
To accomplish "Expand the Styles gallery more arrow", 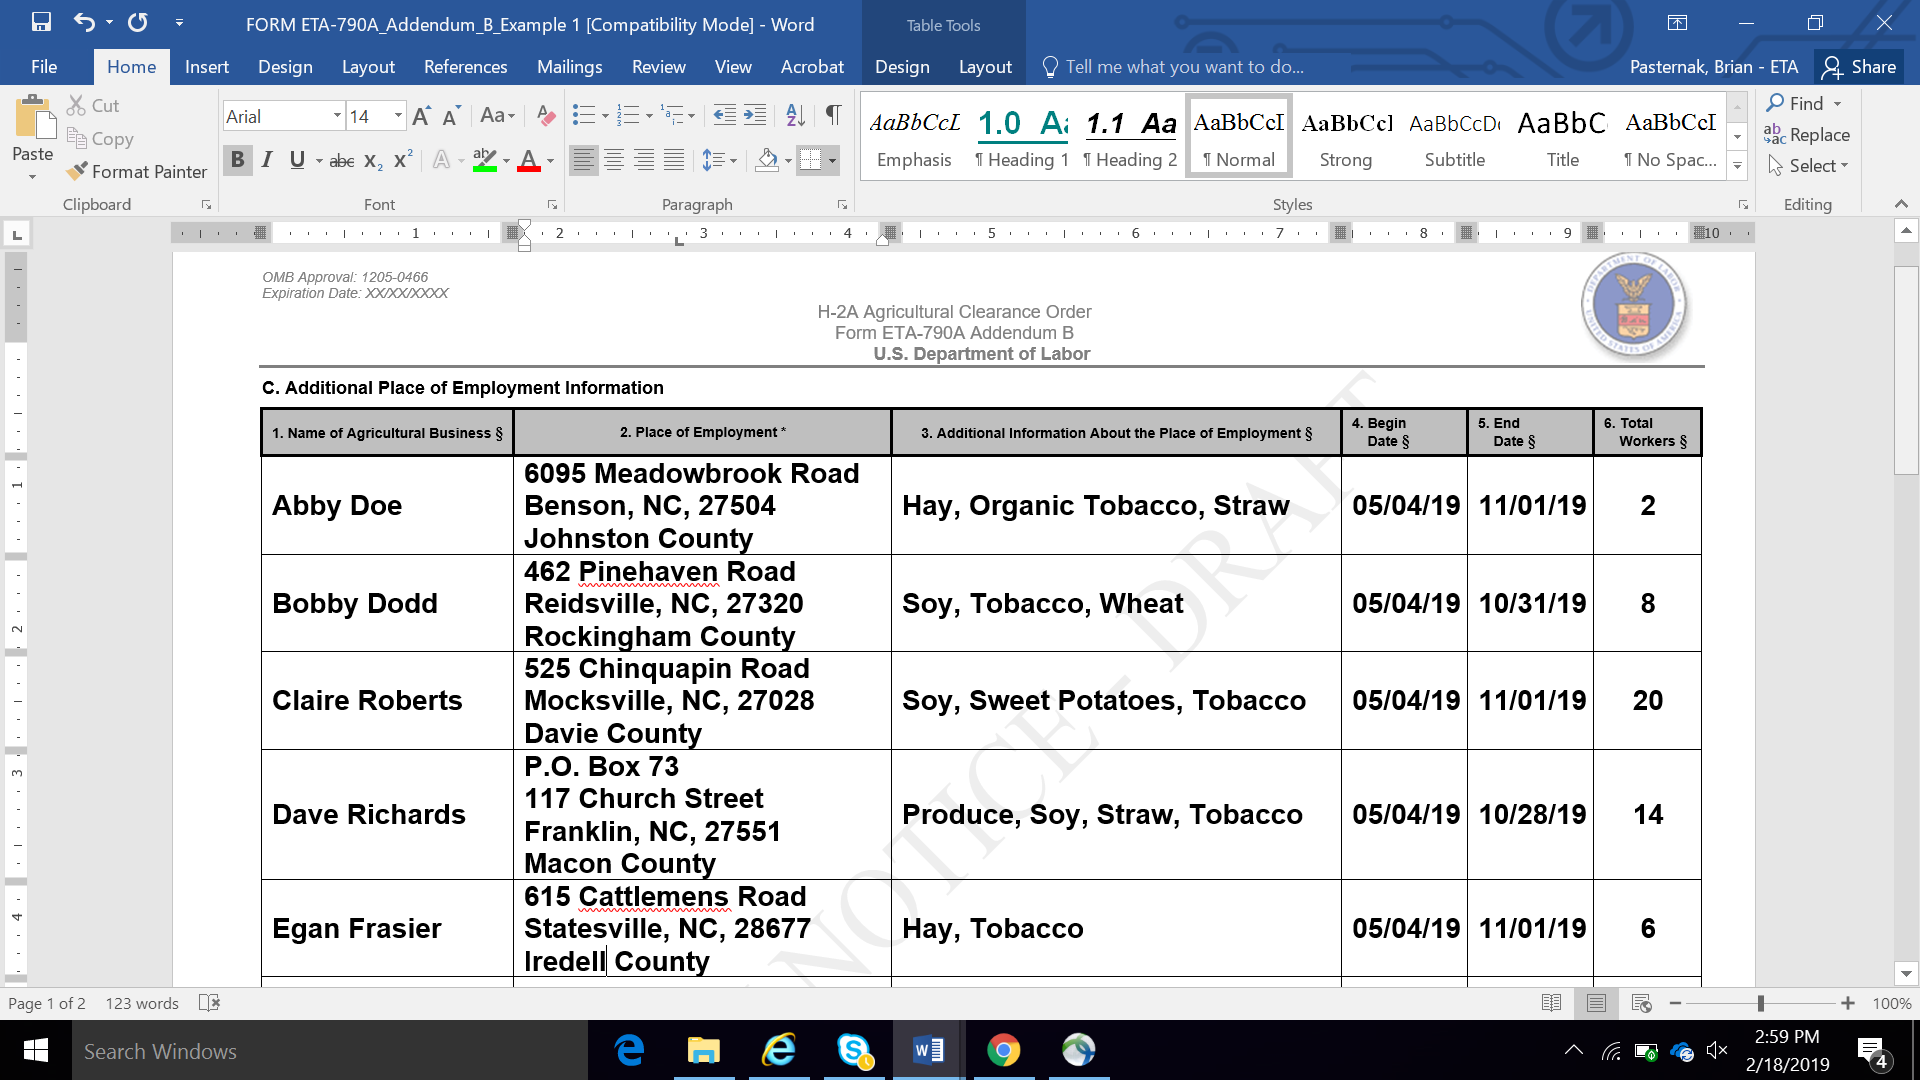I will click(1737, 166).
